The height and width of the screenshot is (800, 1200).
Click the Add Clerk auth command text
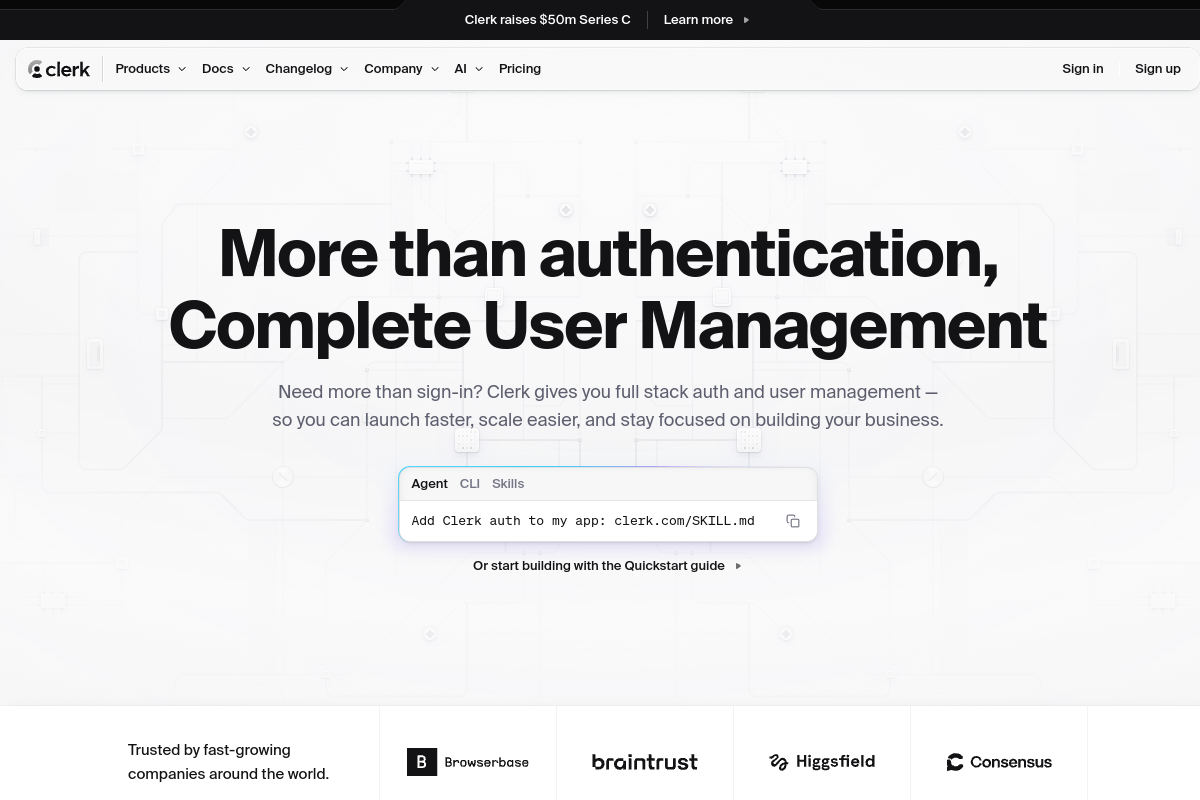[583, 521]
